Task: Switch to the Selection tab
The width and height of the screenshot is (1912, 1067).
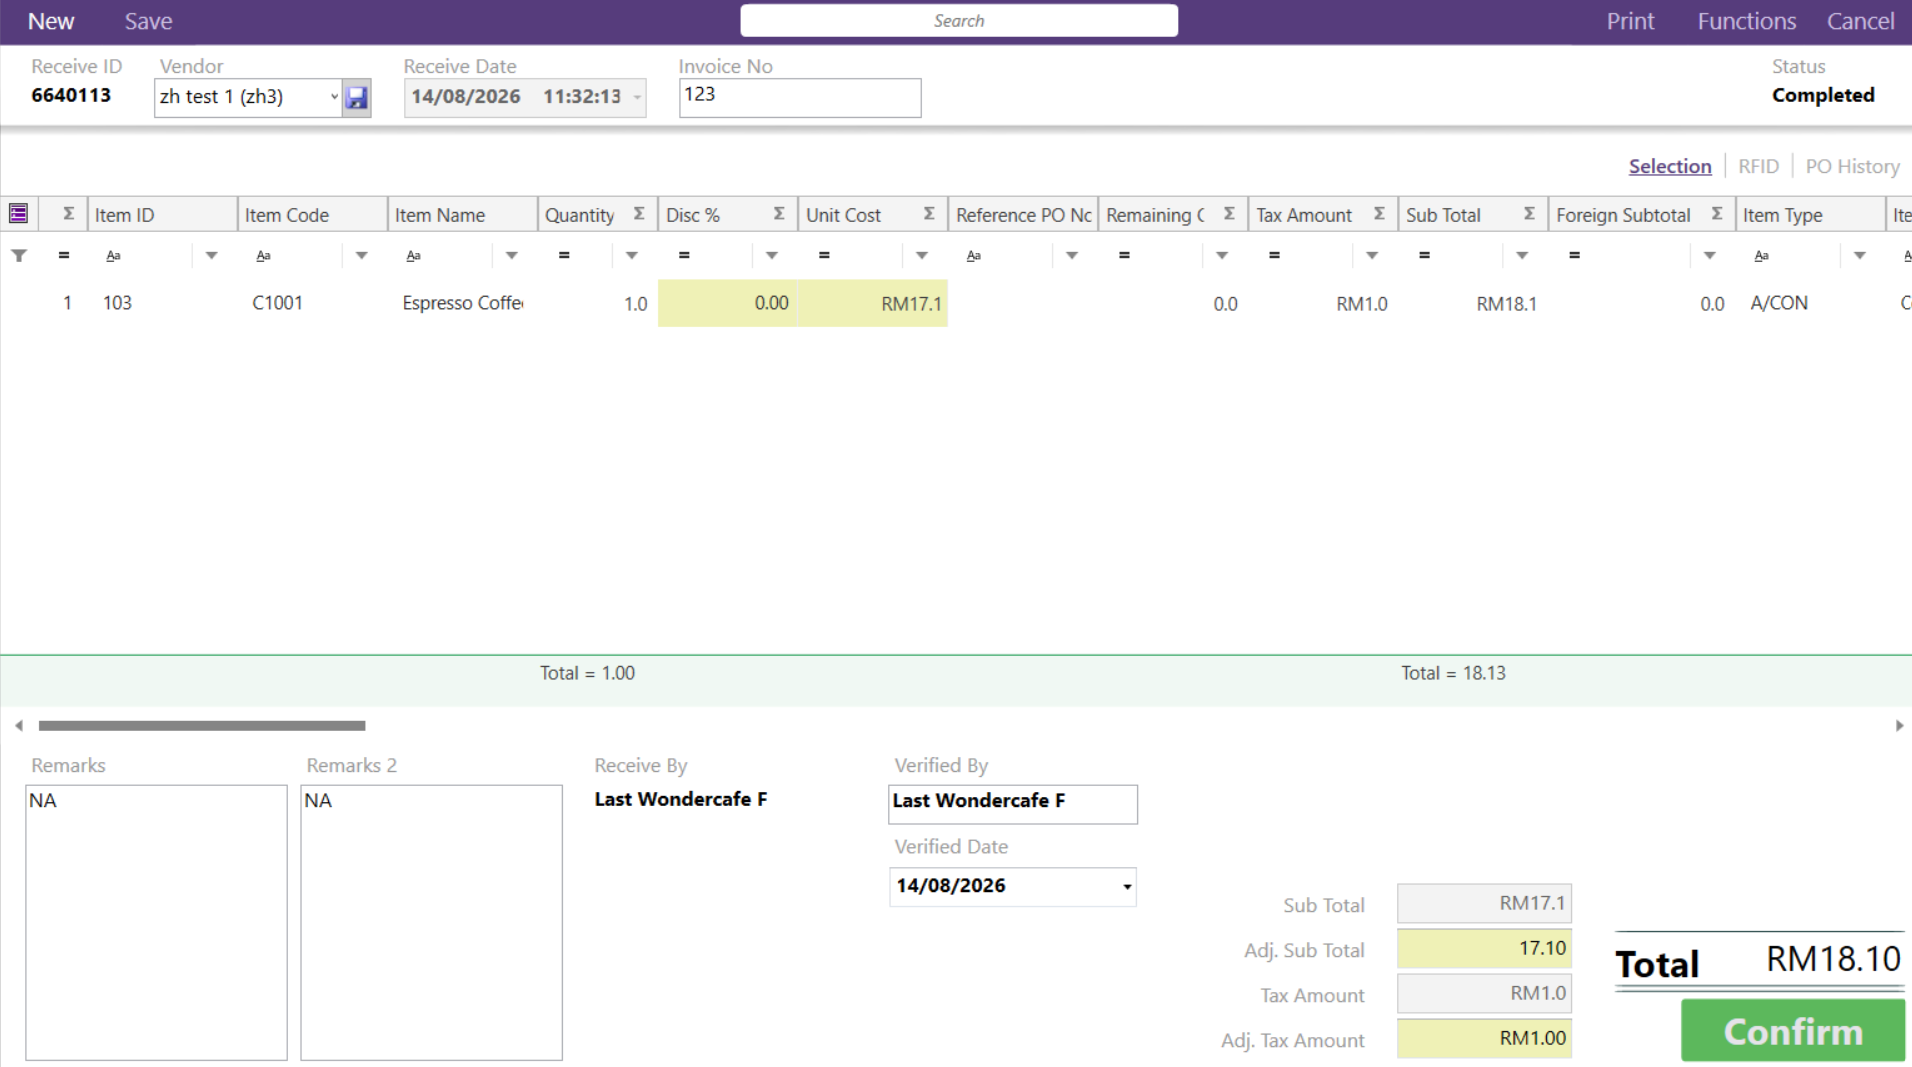Action: (1669, 166)
